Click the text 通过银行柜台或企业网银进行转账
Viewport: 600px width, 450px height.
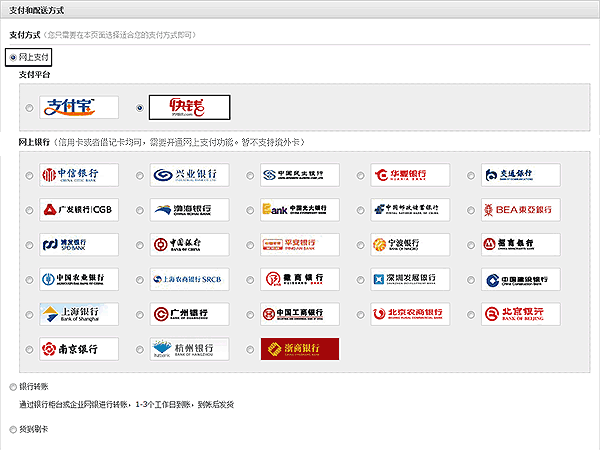tap(73, 404)
